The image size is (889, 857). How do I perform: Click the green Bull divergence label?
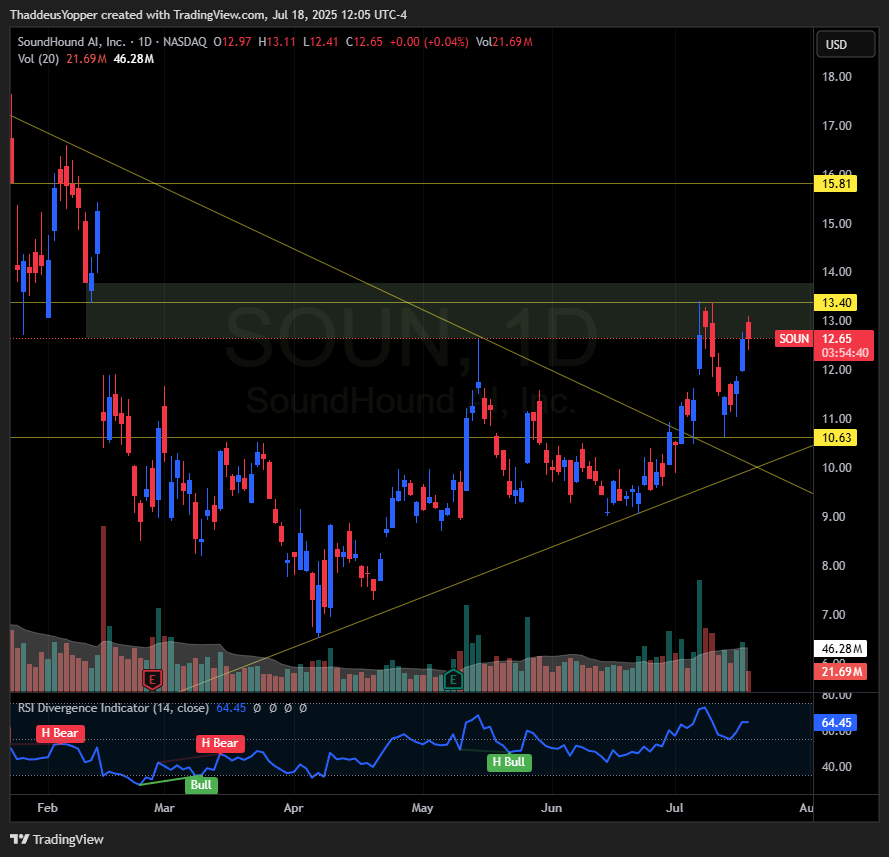(x=201, y=785)
